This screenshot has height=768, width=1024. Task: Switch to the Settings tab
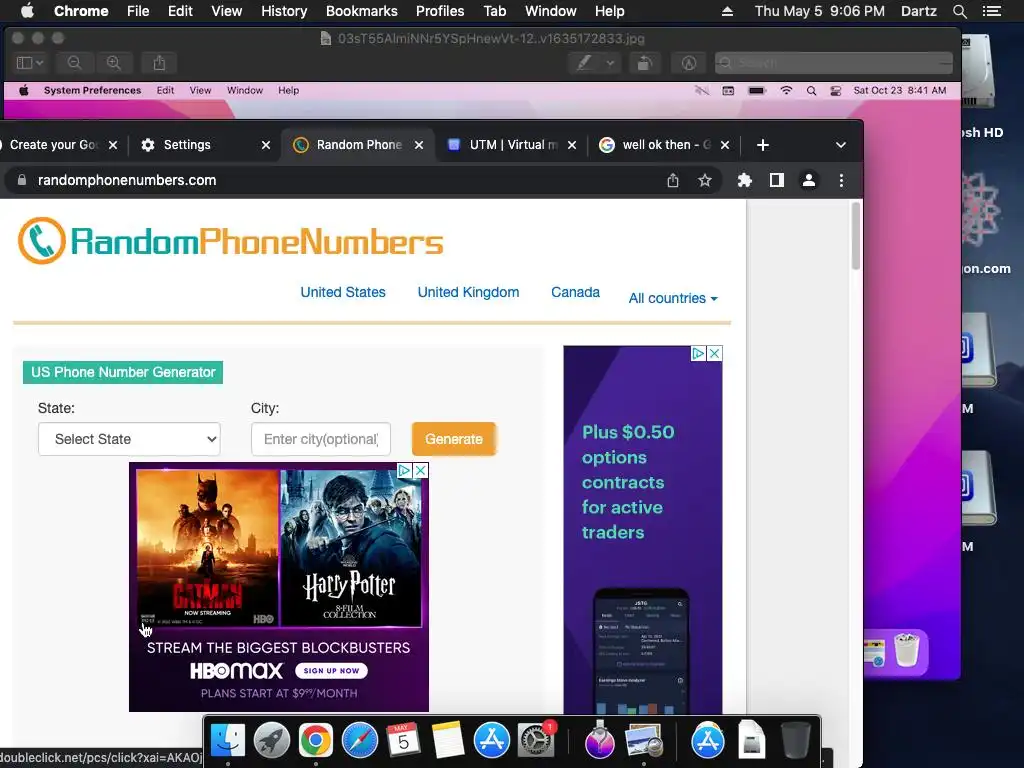(187, 145)
